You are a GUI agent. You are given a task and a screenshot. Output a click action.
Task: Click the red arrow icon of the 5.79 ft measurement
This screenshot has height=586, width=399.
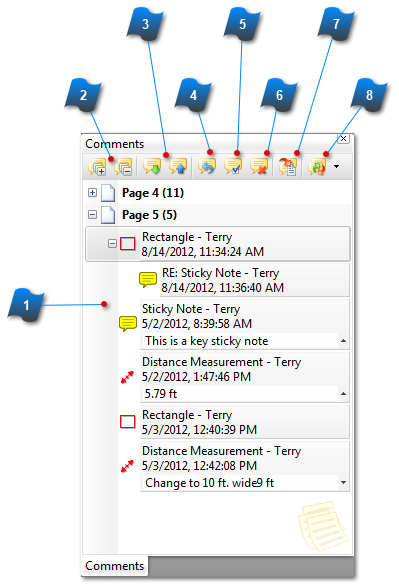tap(127, 377)
